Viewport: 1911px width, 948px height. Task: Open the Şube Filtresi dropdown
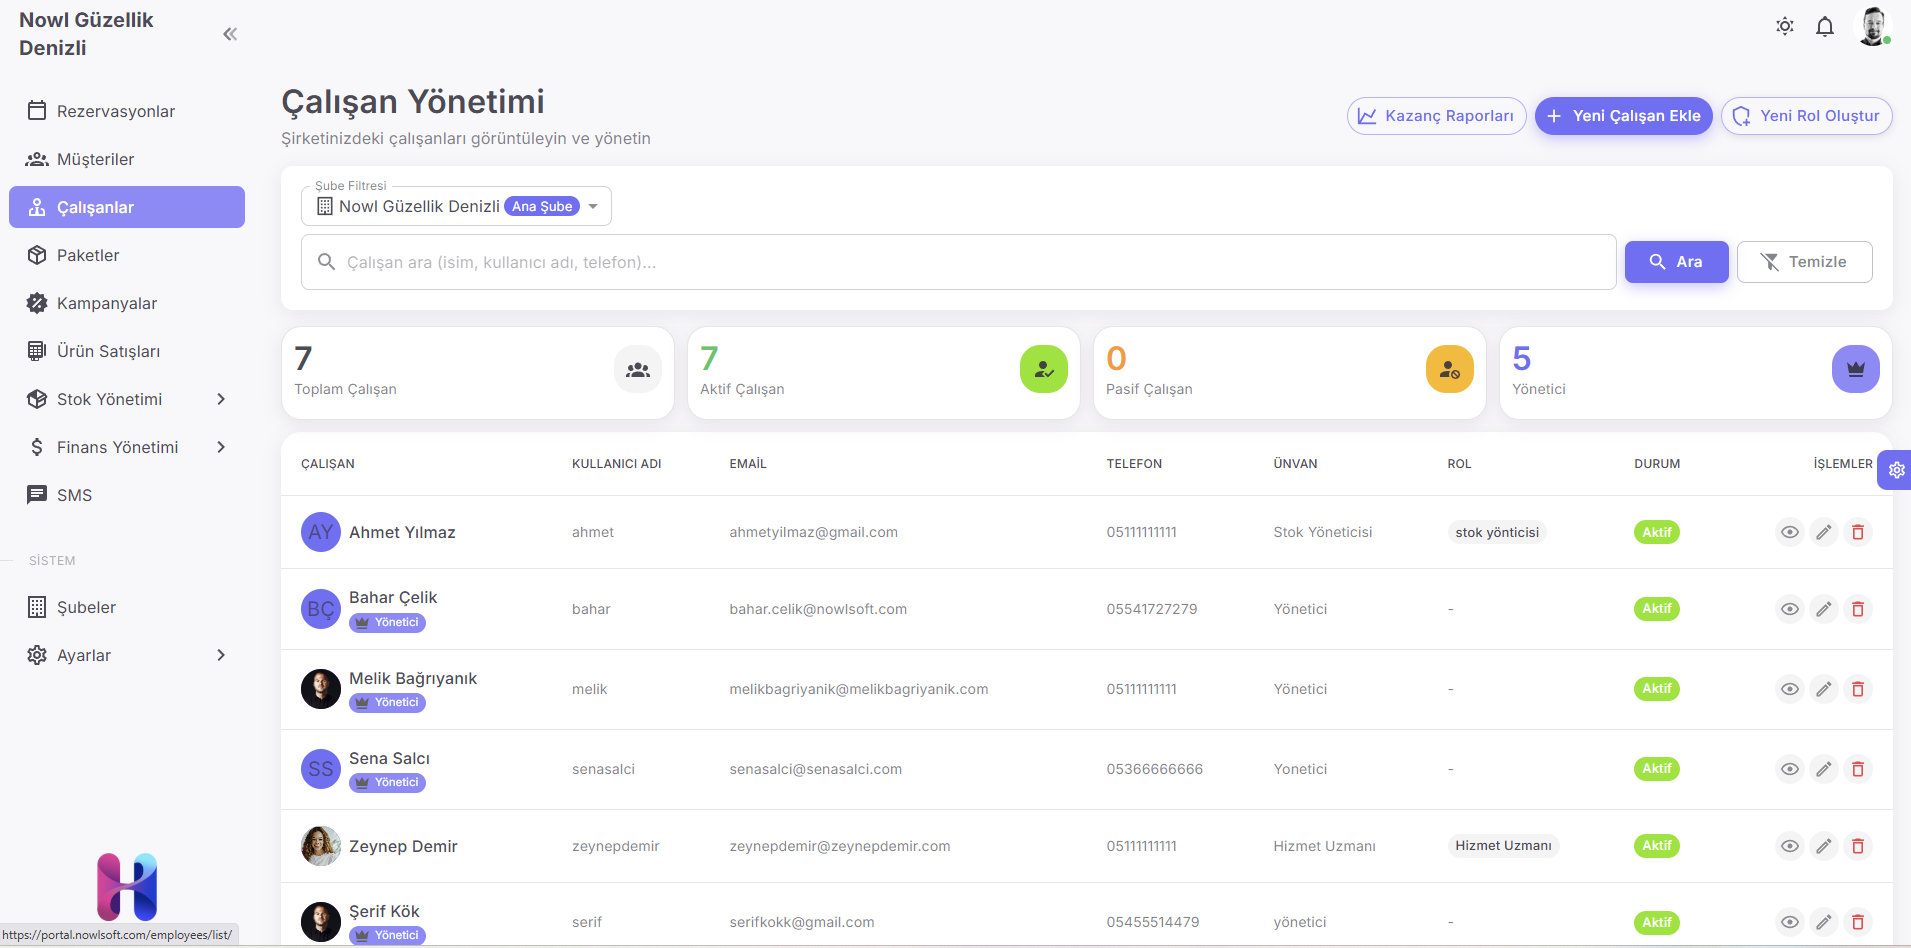click(x=456, y=206)
